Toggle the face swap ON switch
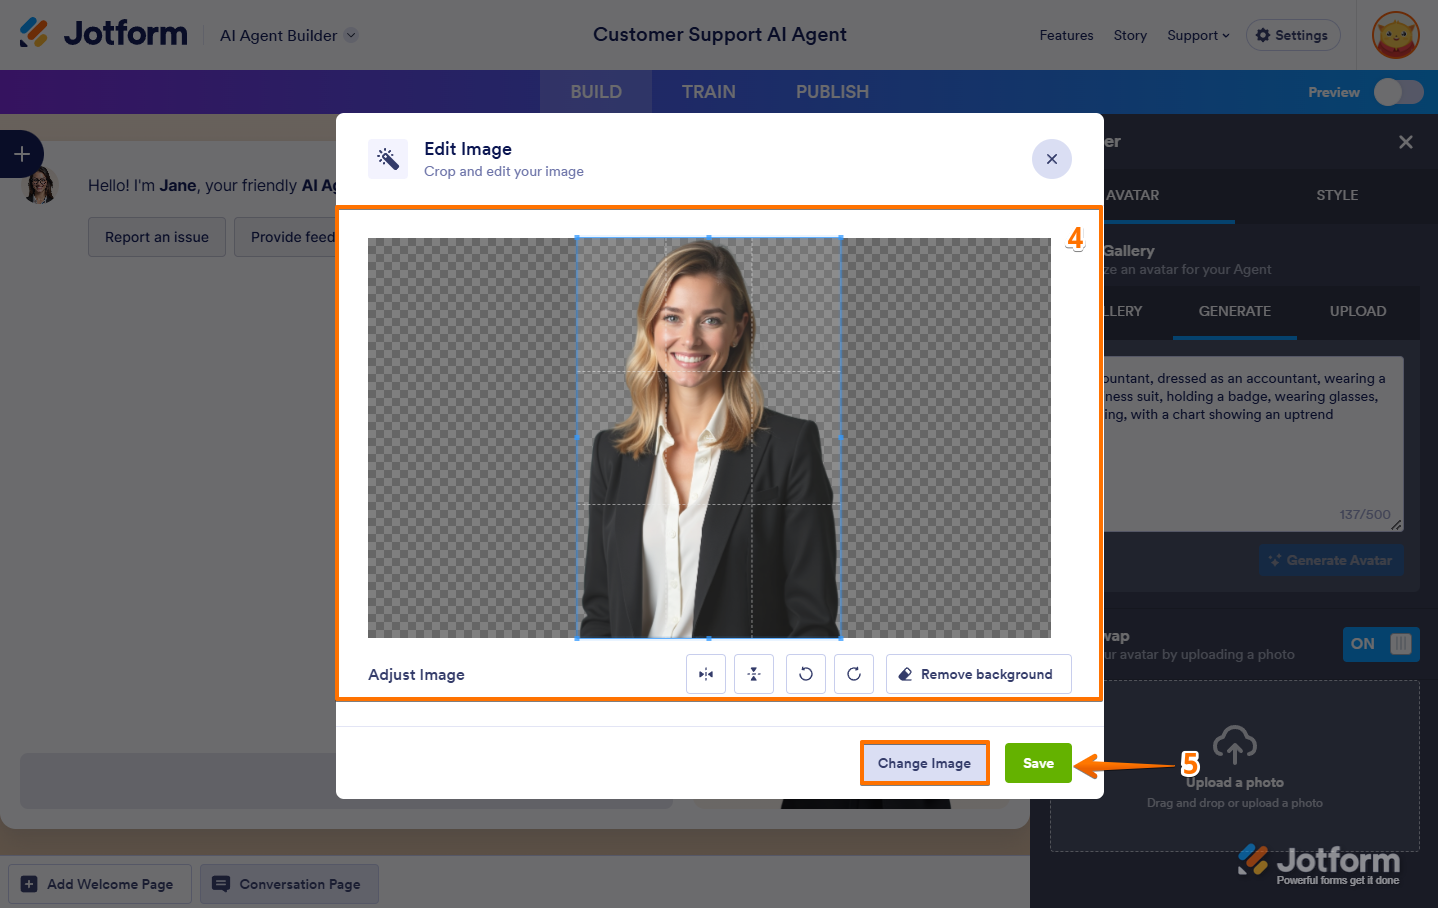 click(x=1381, y=644)
